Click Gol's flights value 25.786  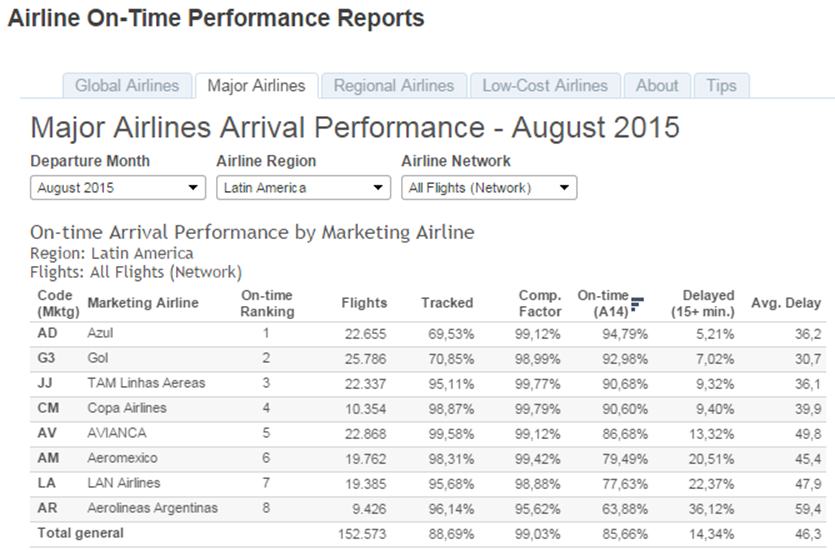coord(365,359)
